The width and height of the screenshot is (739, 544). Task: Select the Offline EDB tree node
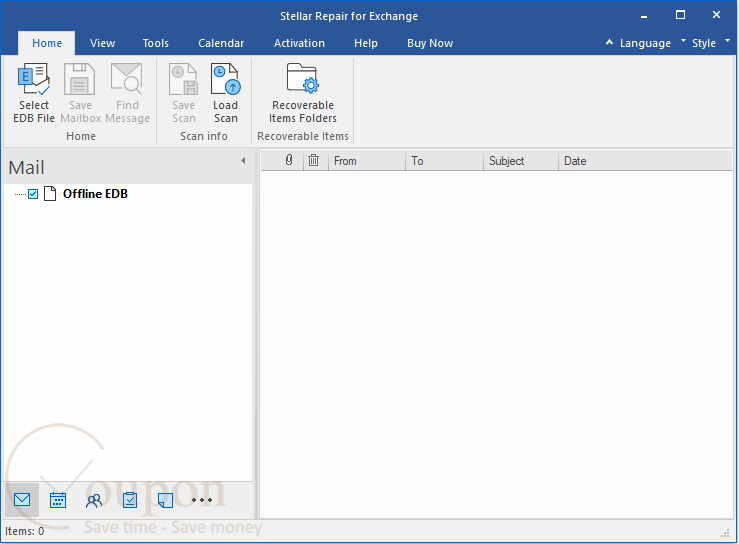coord(95,194)
